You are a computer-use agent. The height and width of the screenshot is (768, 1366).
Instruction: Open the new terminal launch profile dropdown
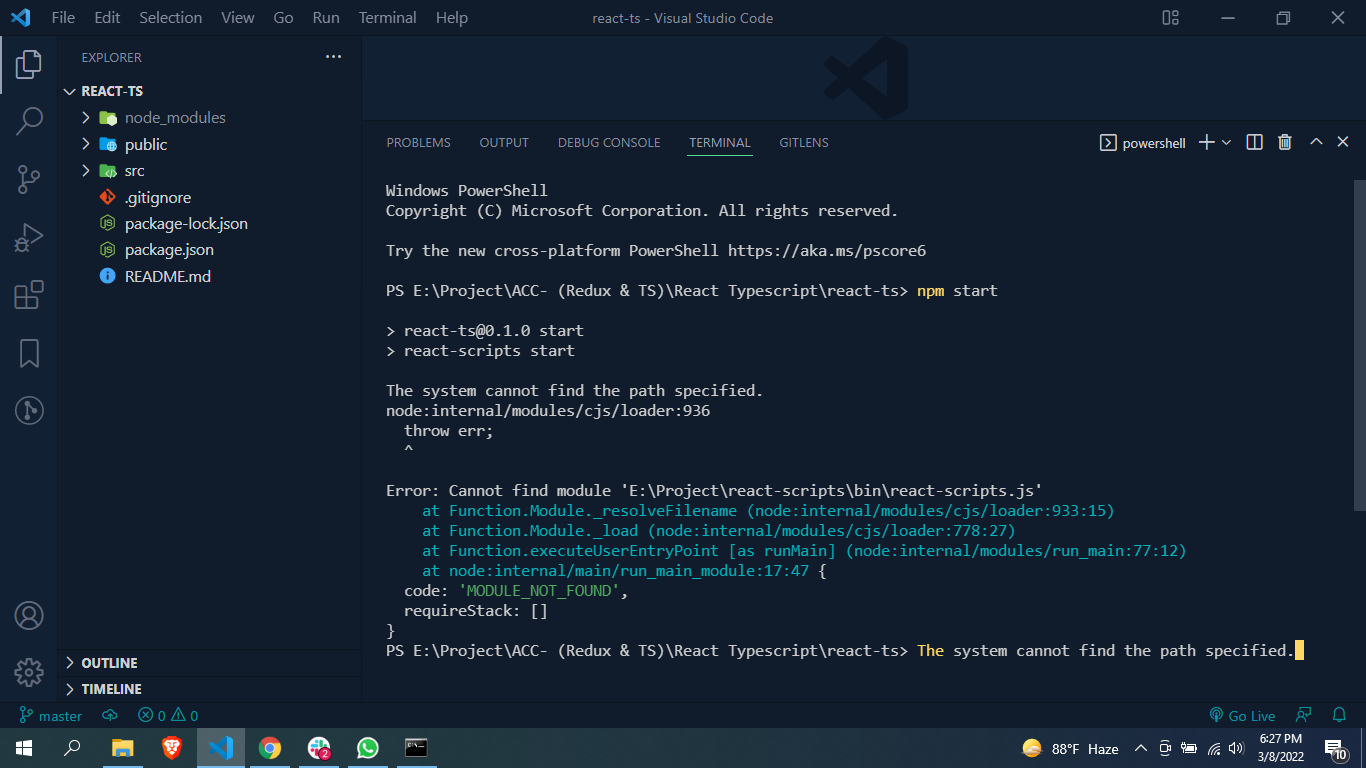1227,143
